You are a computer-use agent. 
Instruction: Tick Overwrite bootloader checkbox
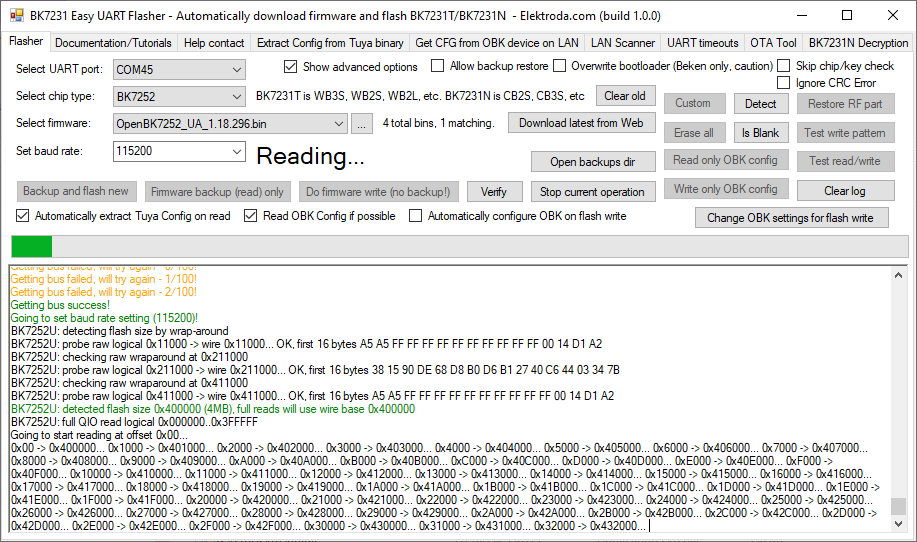pyautogui.click(x=560, y=65)
